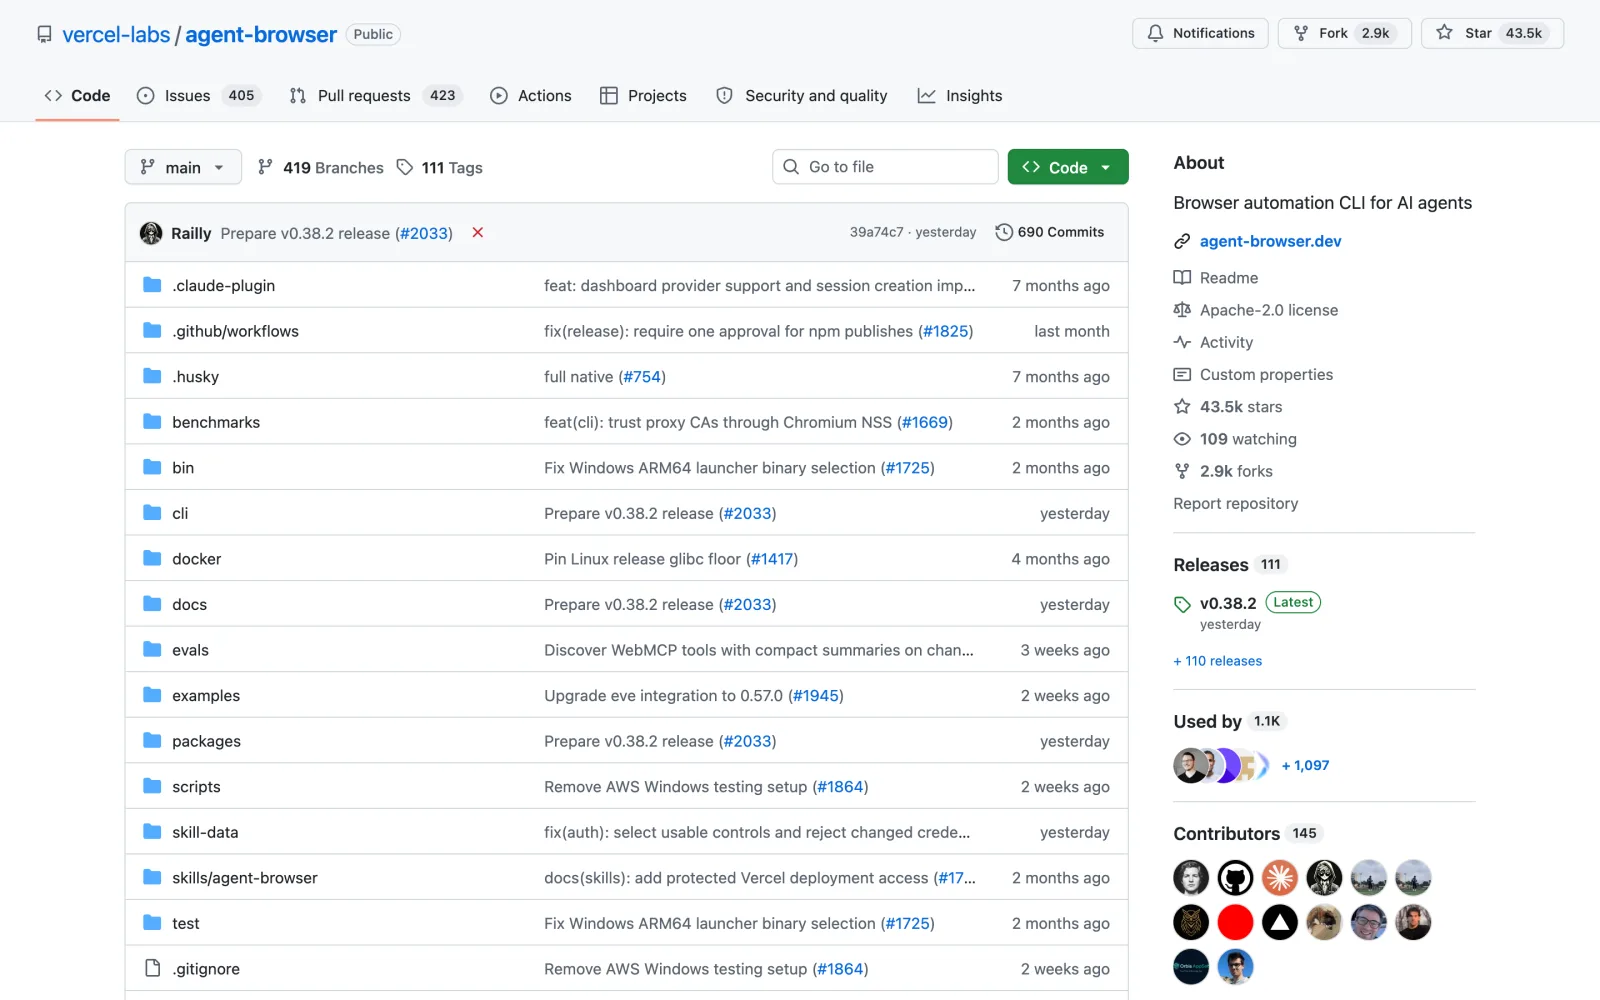Click the failed status X icon beside commit #2033
The height and width of the screenshot is (1000, 1600).
[x=478, y=233]
